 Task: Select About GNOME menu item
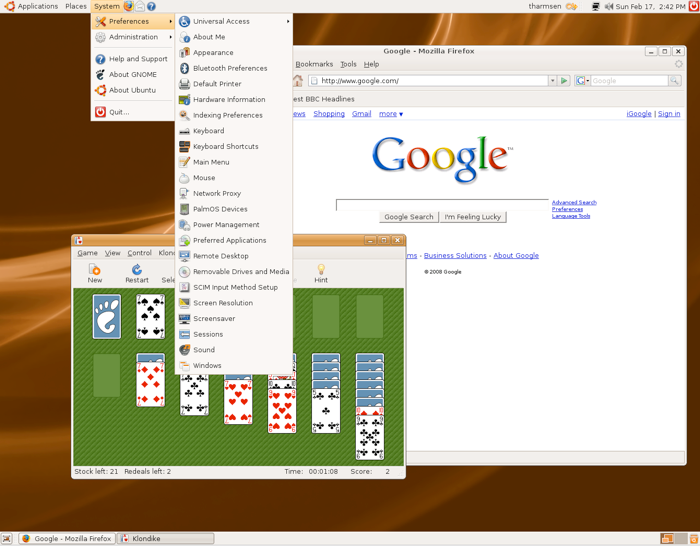tap(133, 75)
